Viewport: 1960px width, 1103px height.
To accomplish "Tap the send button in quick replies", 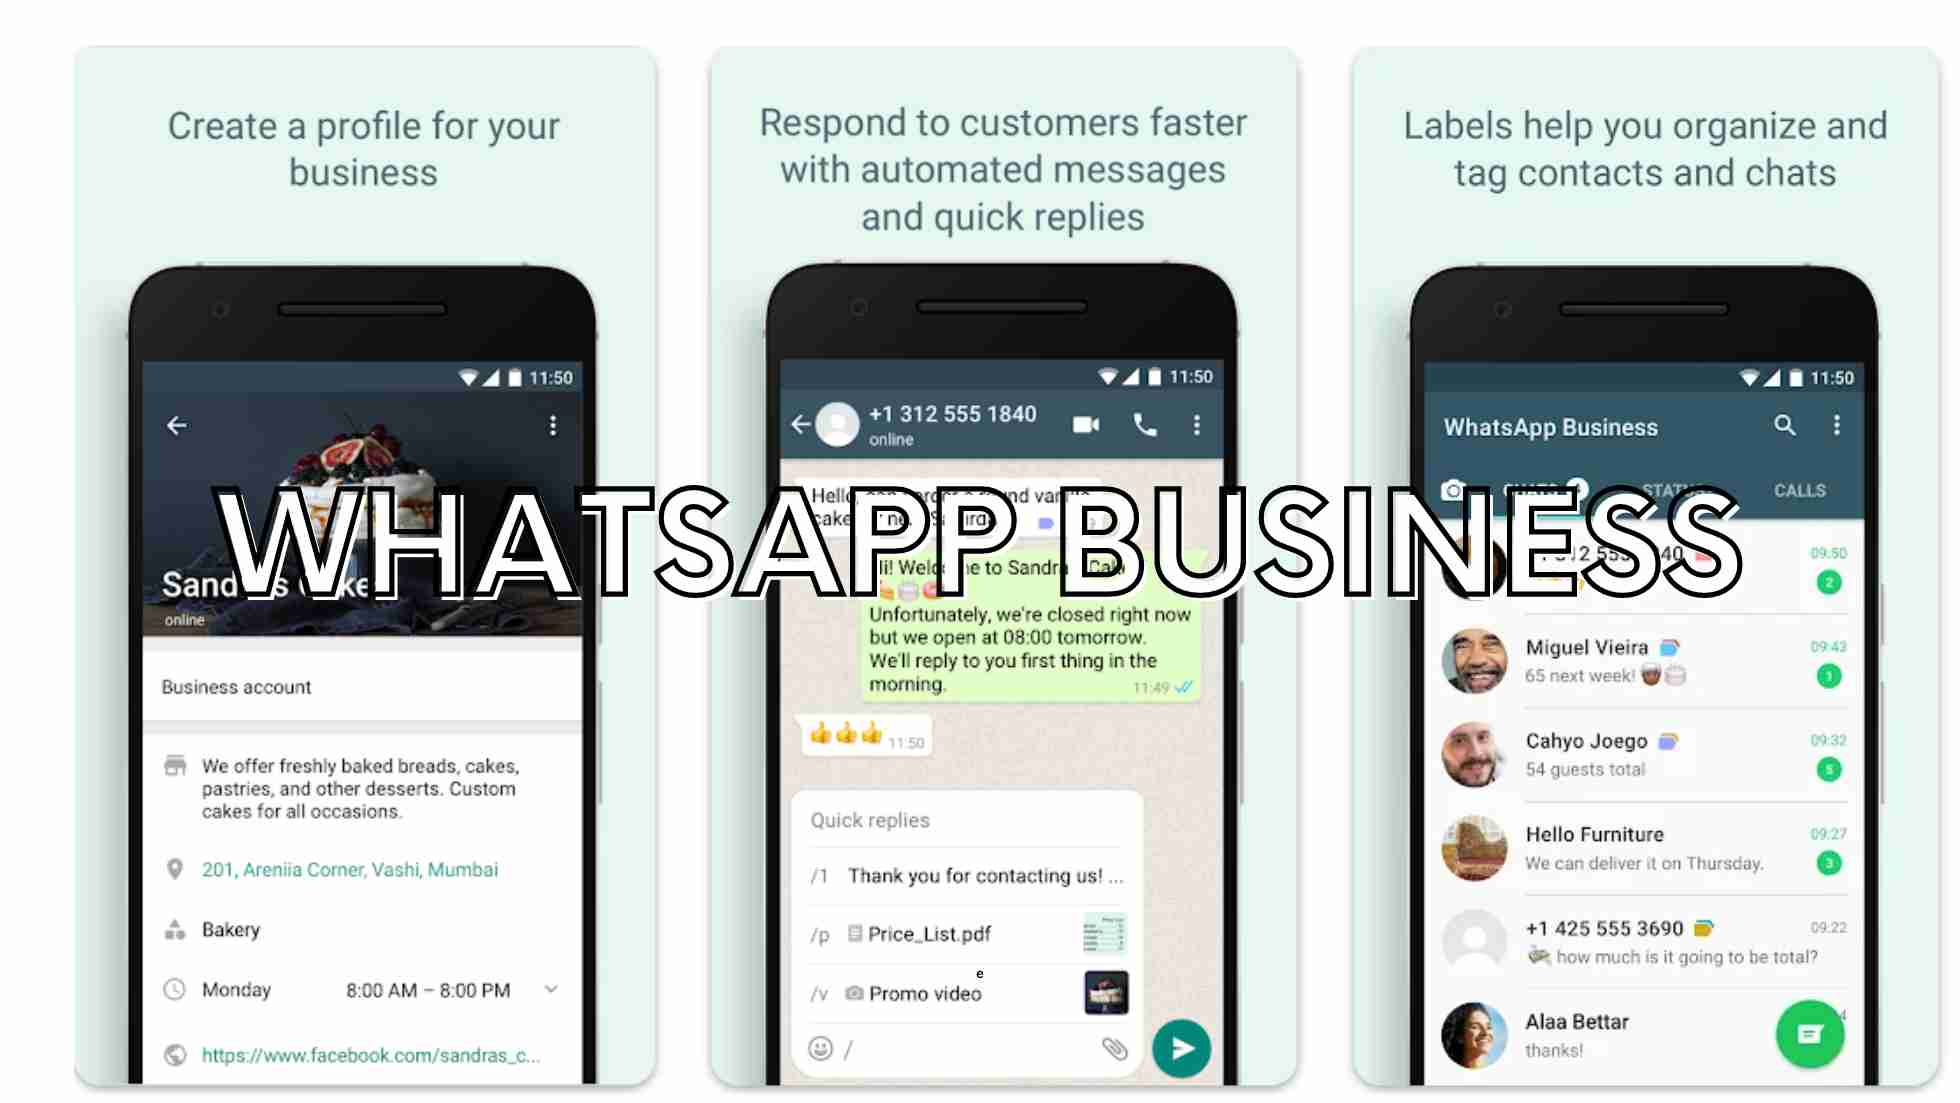I will [1182, 1049].
